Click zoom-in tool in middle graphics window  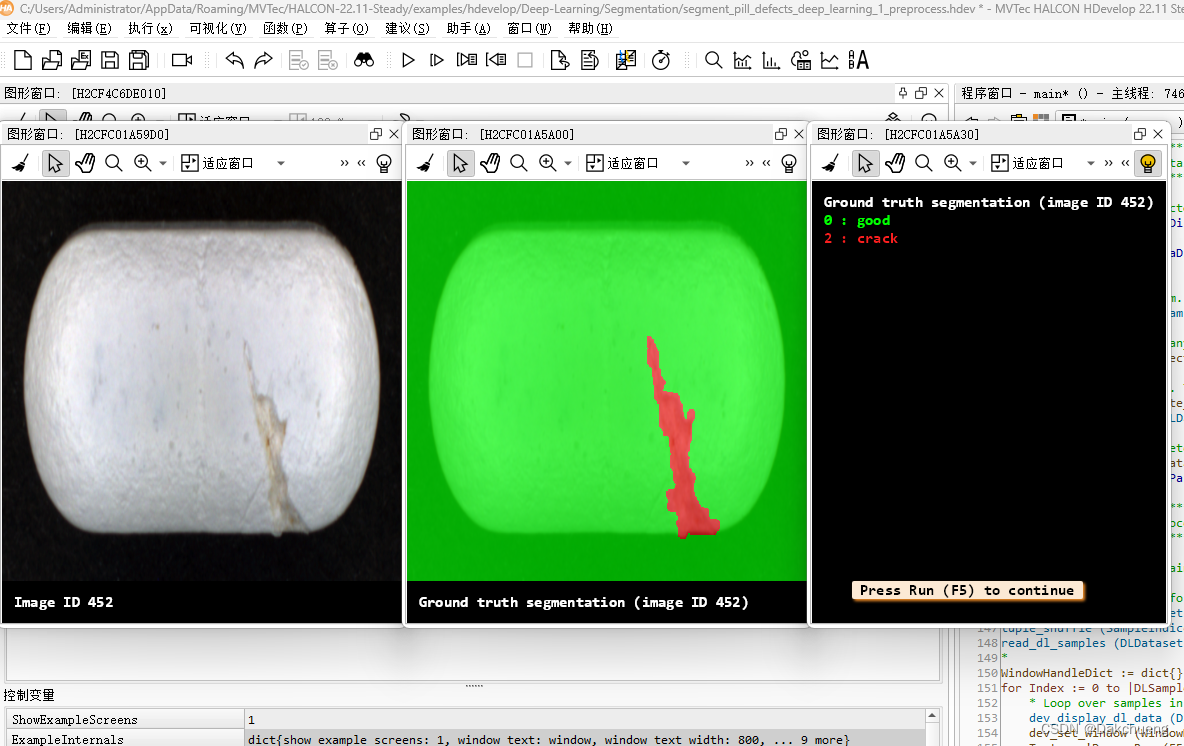547,163
